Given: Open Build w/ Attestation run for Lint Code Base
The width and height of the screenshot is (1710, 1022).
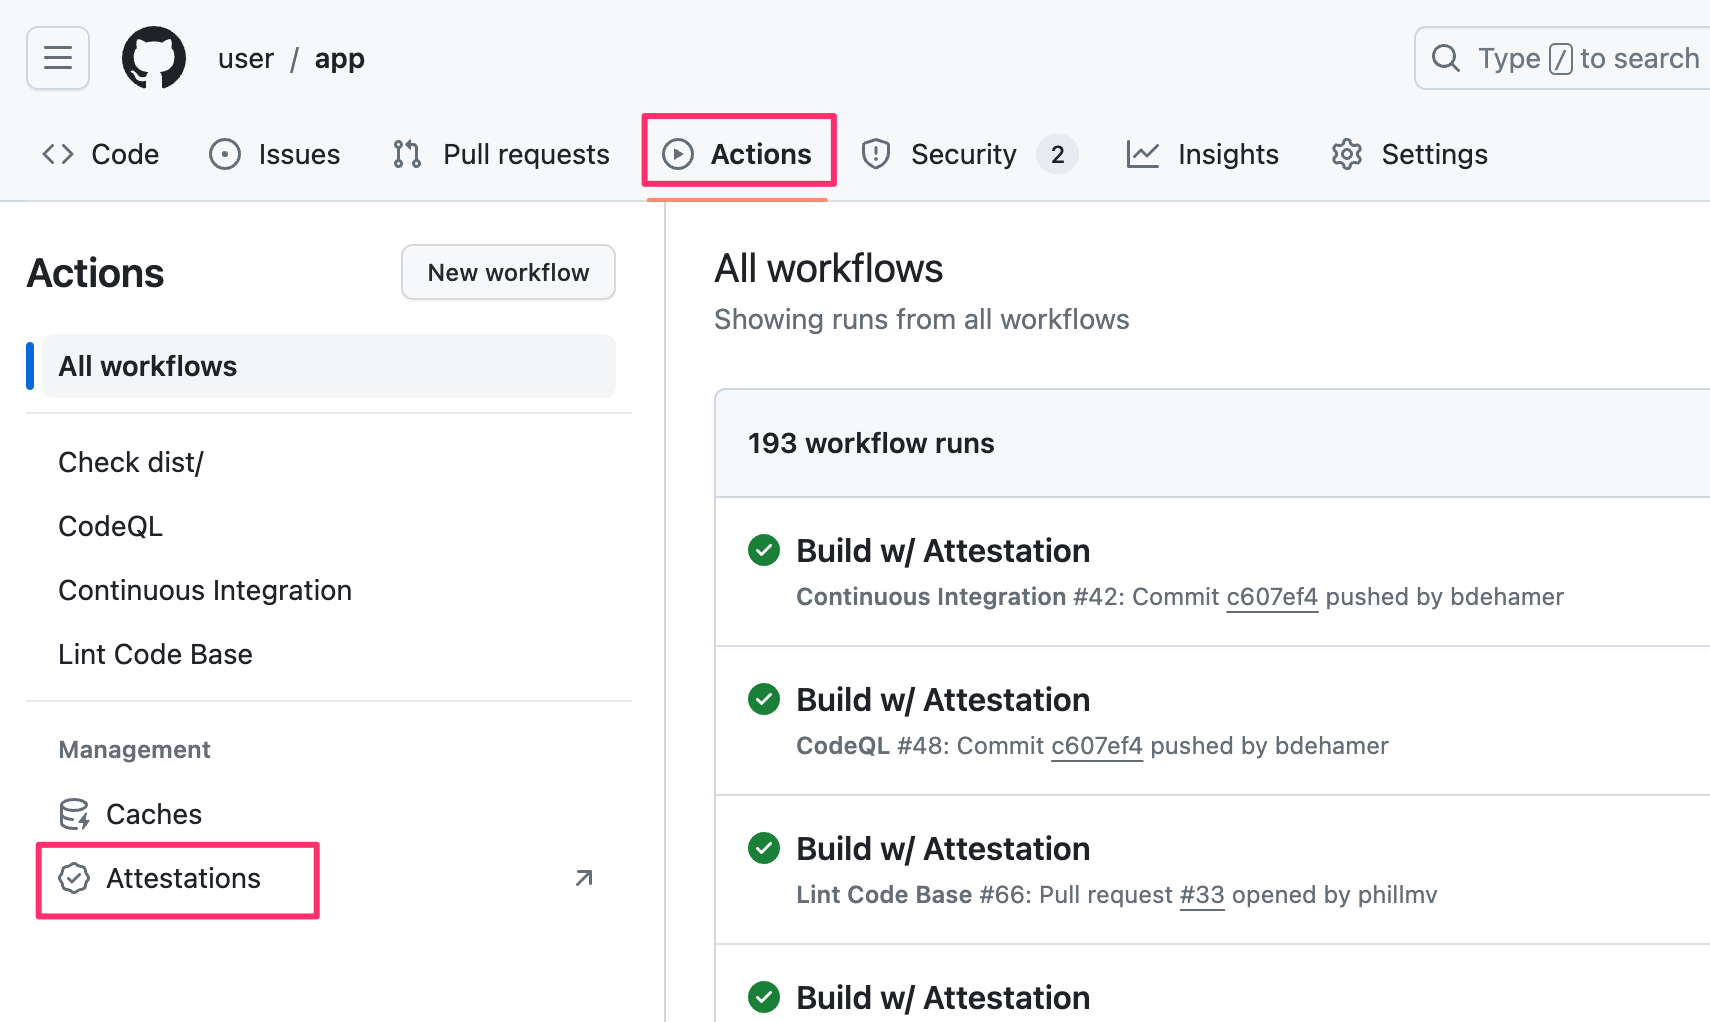Looking at the screenshot, I should (943, 849).
